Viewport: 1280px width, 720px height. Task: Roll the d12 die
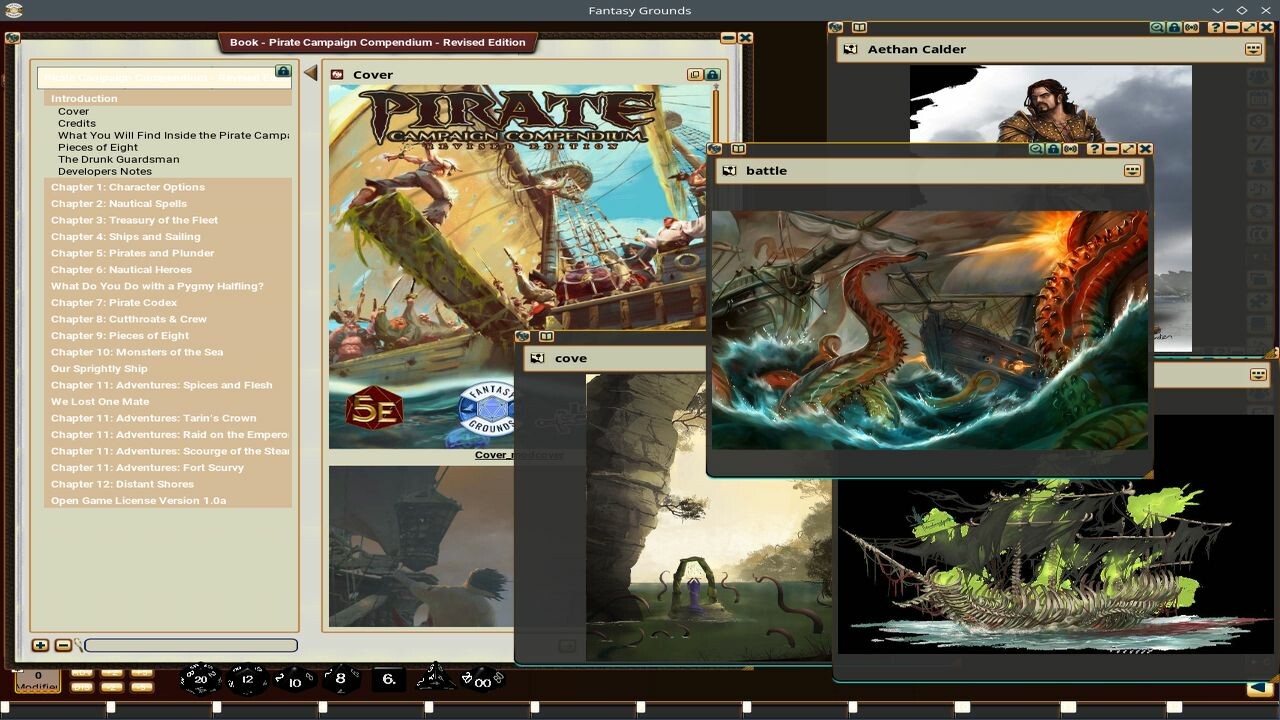[247, 680]
